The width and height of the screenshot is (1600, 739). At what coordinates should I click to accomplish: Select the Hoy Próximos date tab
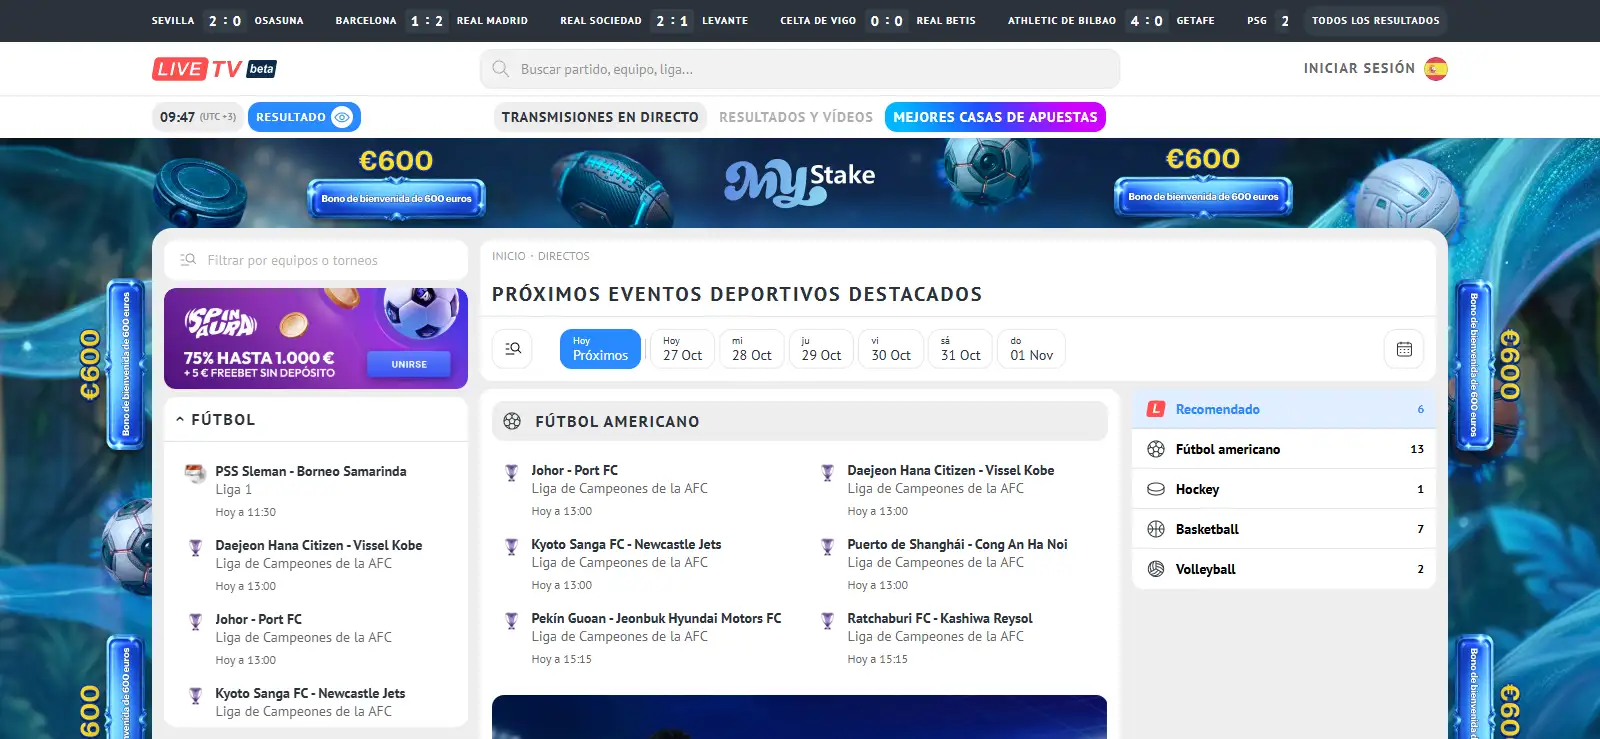pos(600,349)
